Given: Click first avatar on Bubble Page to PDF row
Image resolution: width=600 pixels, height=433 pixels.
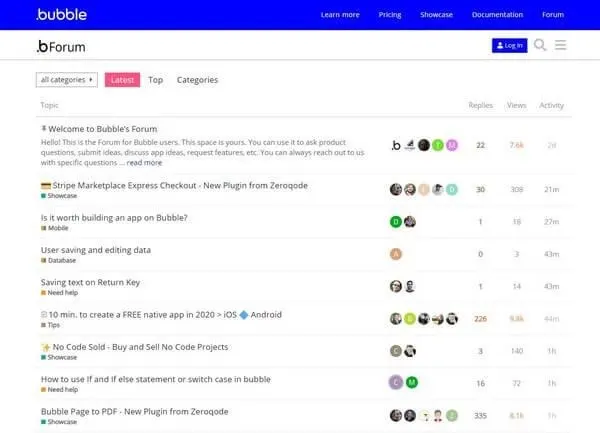Looking at the screenshot, I should 396,415.
